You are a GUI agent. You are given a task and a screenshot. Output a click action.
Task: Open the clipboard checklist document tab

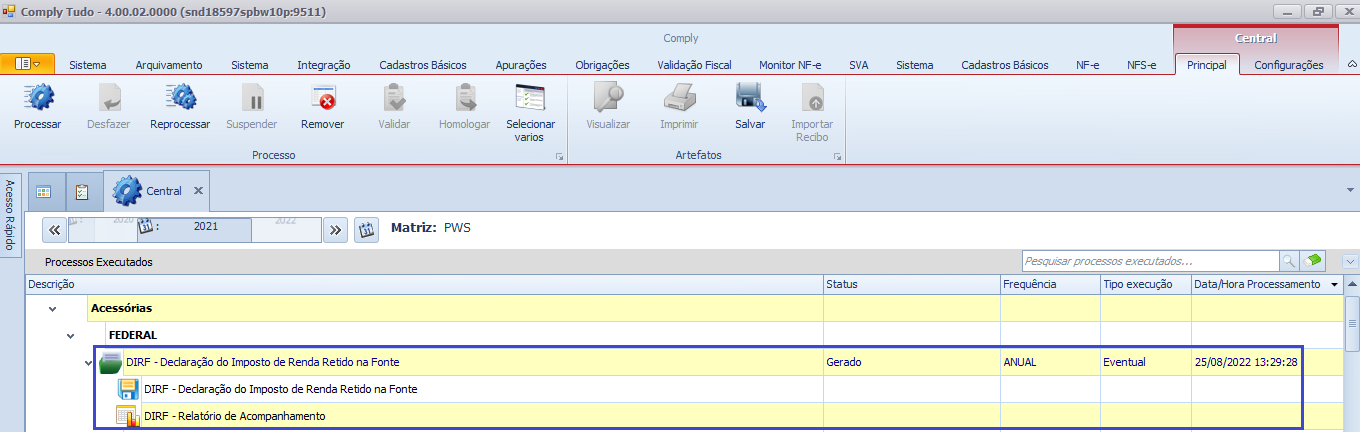[x=83, y=191]
